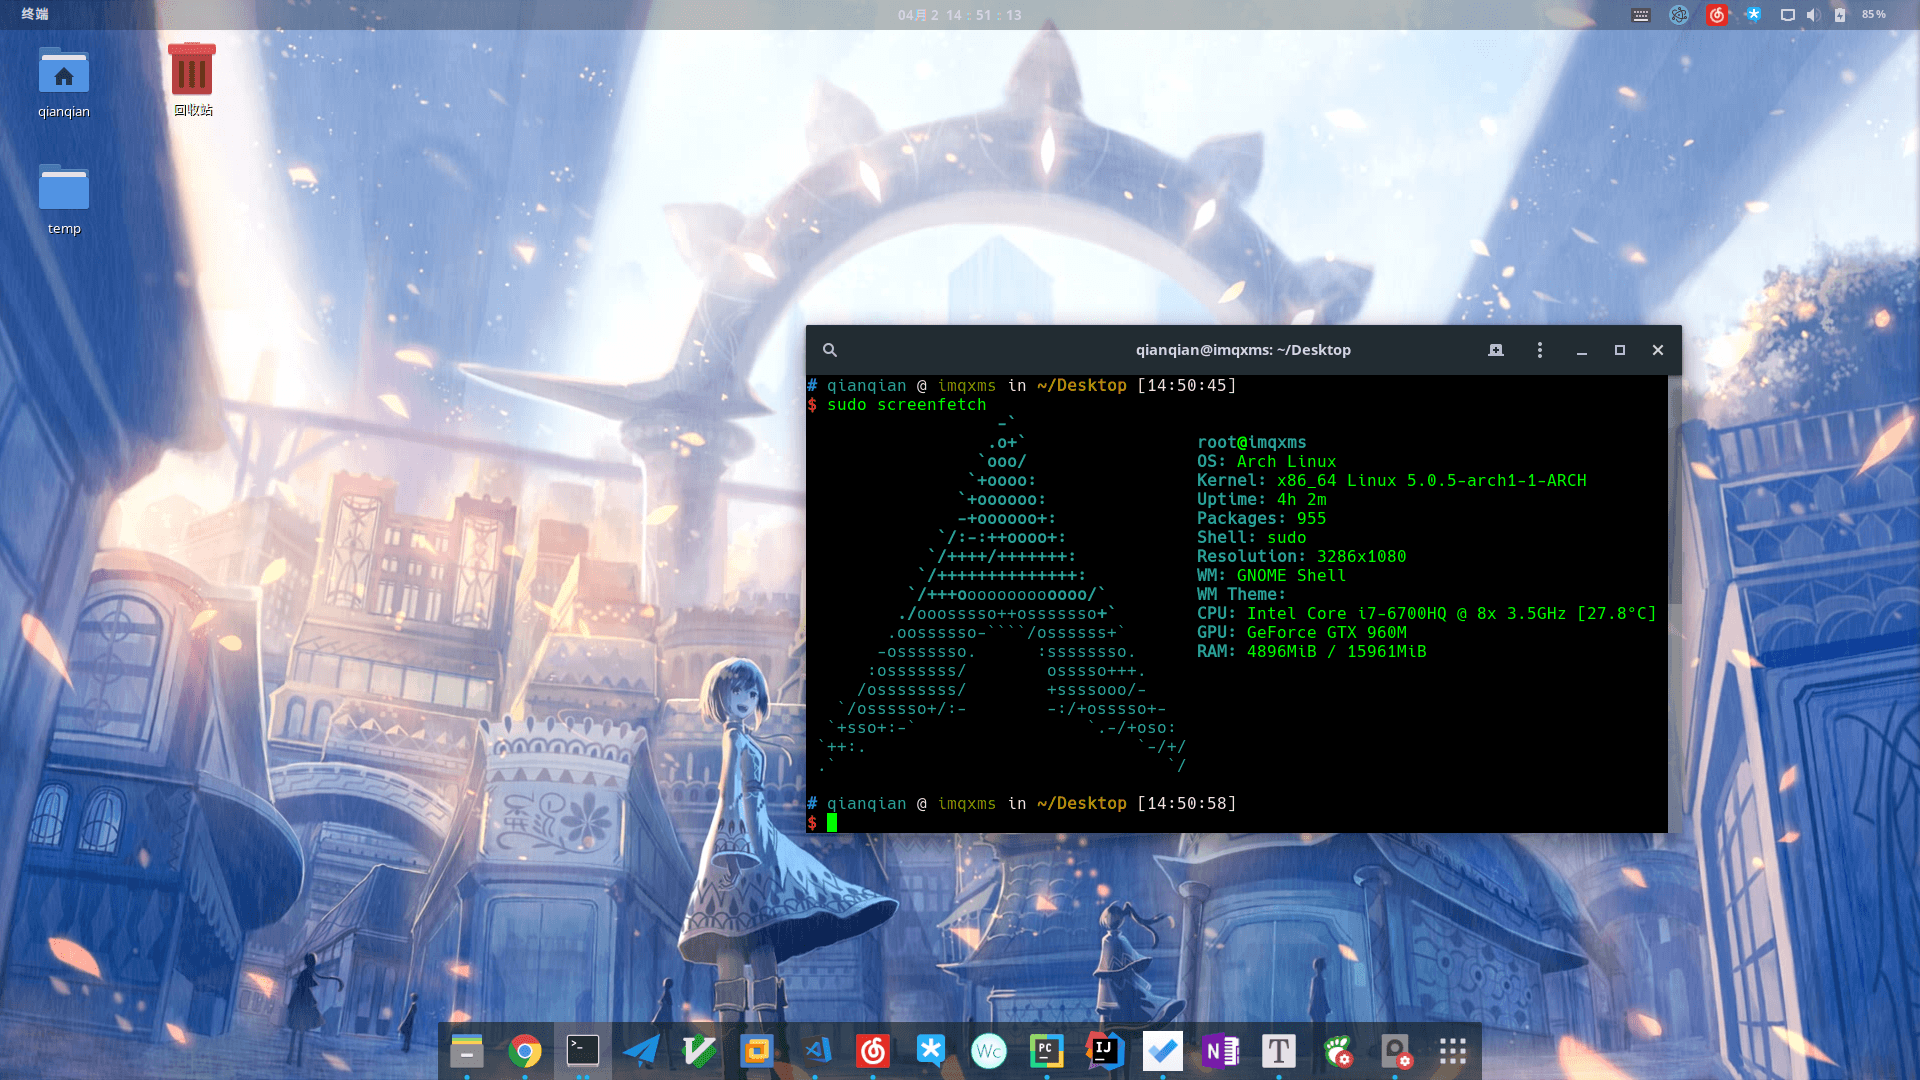Click the Electron atom tray icon
The image size is (1920, 1080).
1679,15
